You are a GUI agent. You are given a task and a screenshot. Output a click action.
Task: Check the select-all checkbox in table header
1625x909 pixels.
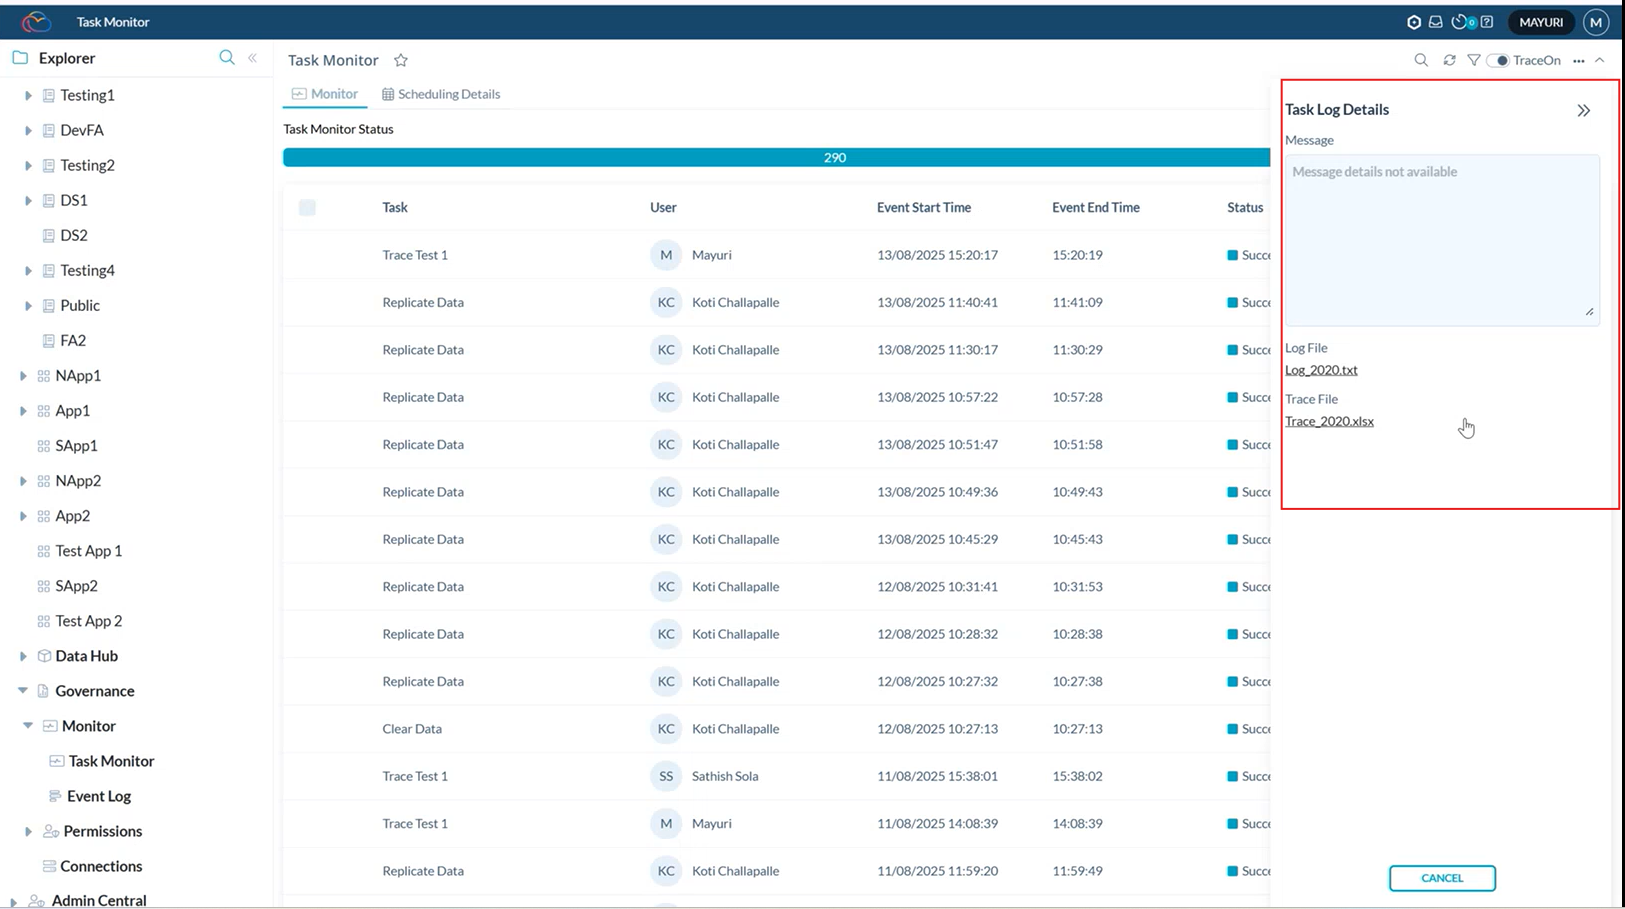[307, 207]
